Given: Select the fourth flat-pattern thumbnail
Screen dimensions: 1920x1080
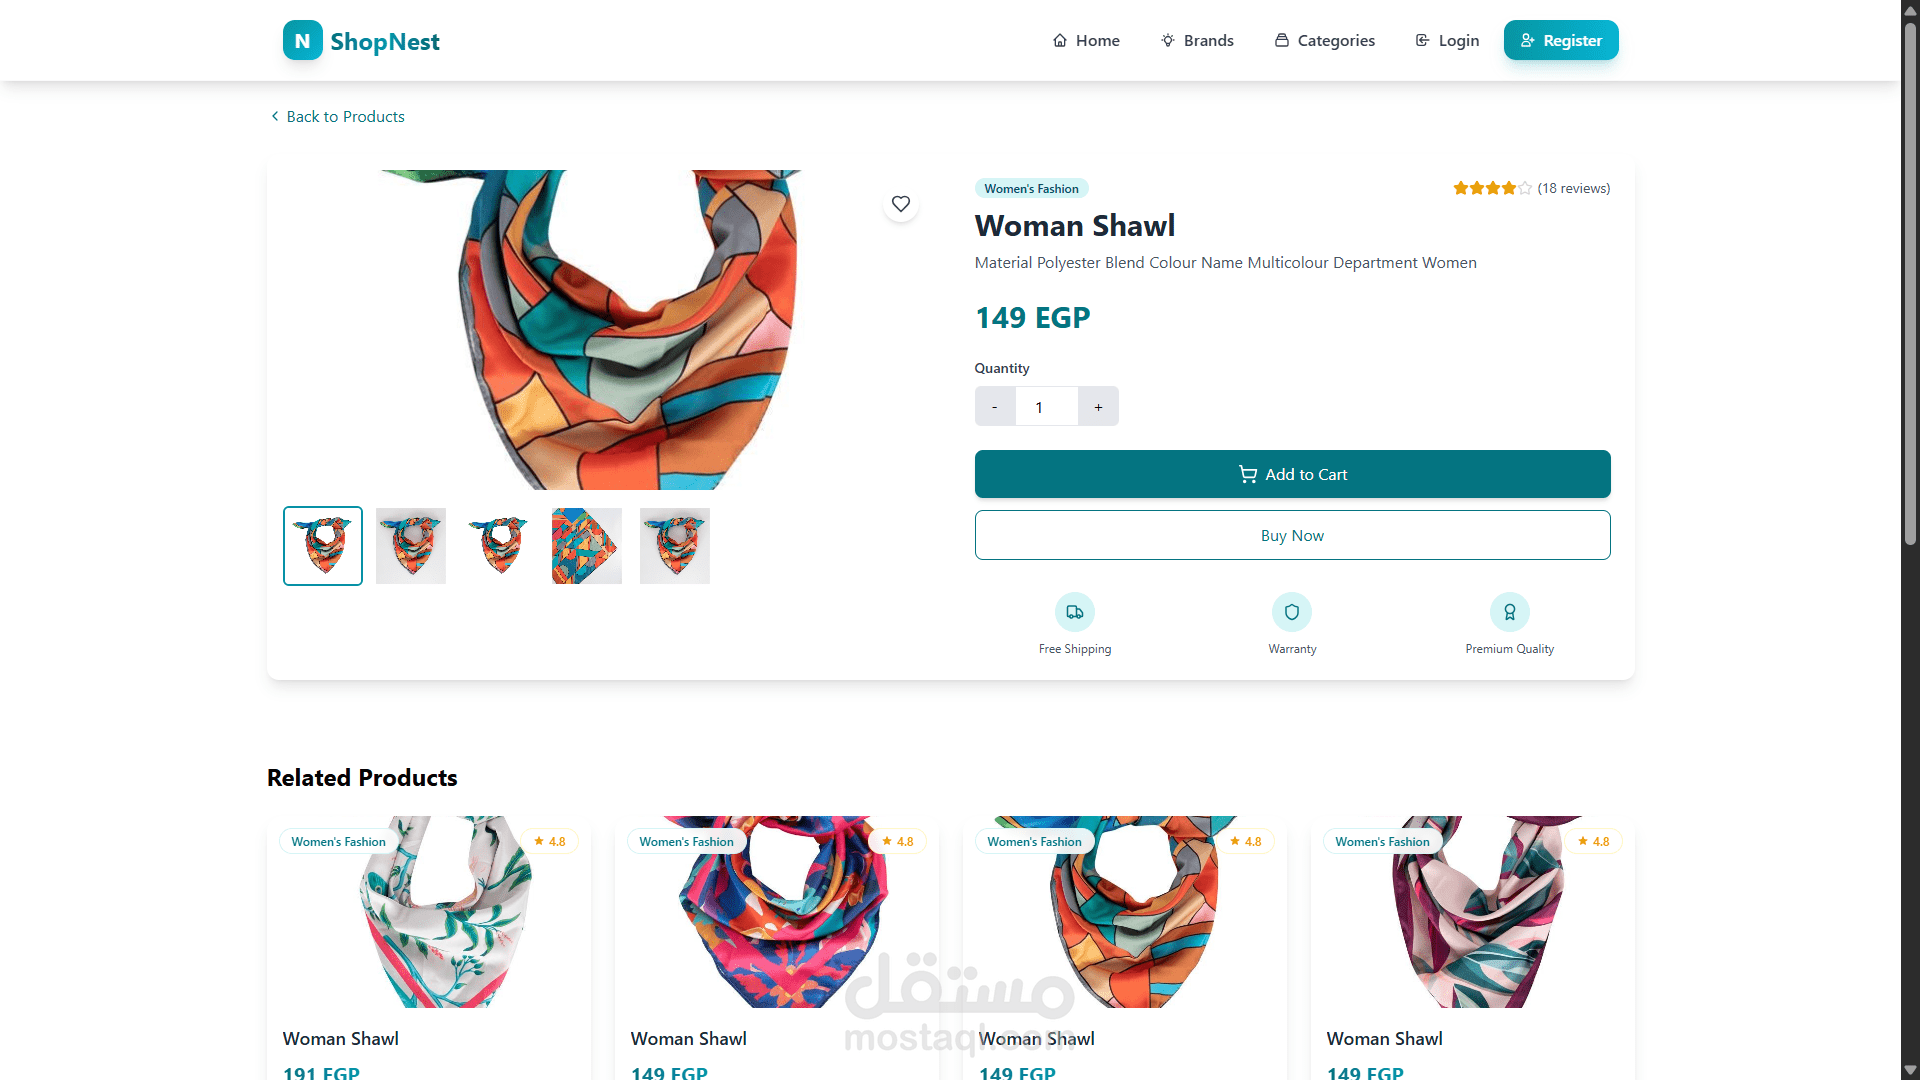Looking at the screenshot, I should point(587,546).
